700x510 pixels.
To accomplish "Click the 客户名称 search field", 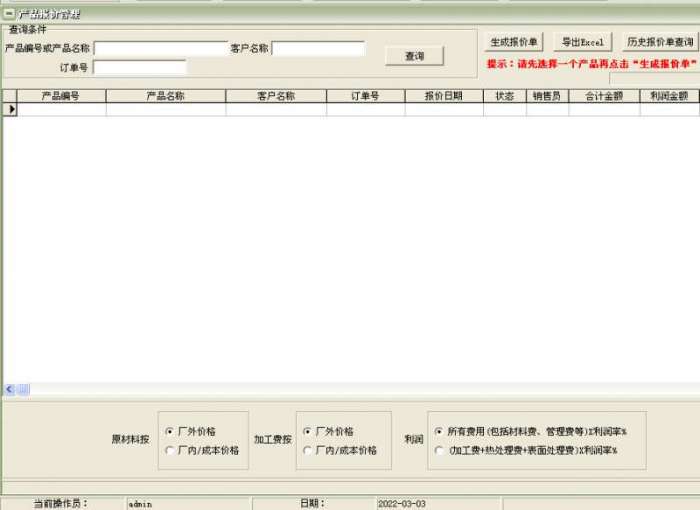I will (x=318, y=48).
